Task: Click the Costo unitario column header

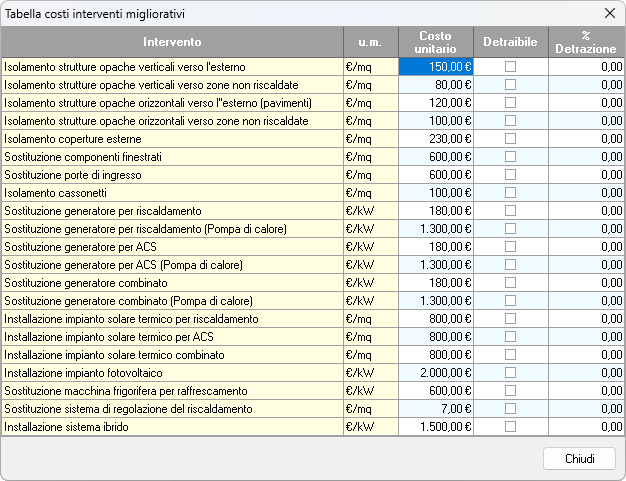Action: click(x=436, y=42)
